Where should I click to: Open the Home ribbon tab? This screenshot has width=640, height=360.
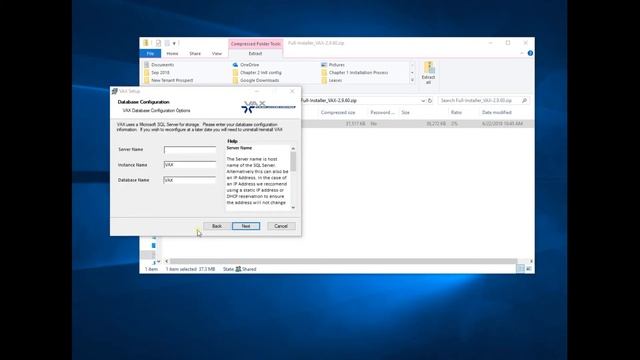[172, 53]
